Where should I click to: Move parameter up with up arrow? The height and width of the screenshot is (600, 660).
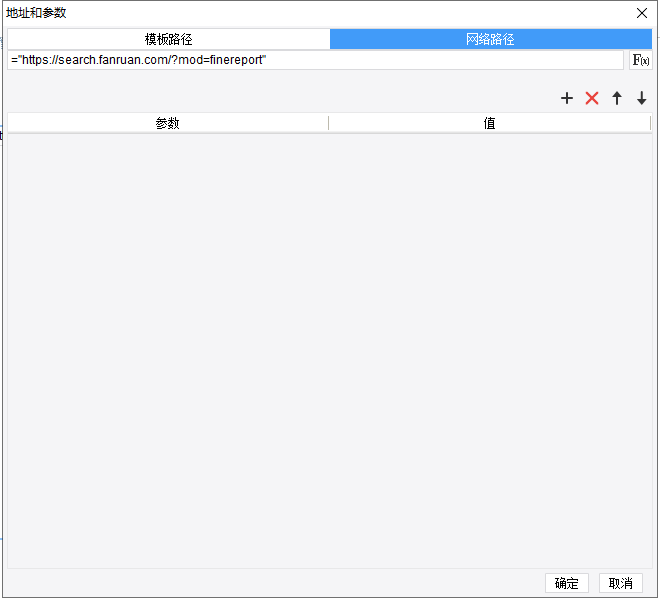coord(617,98)
